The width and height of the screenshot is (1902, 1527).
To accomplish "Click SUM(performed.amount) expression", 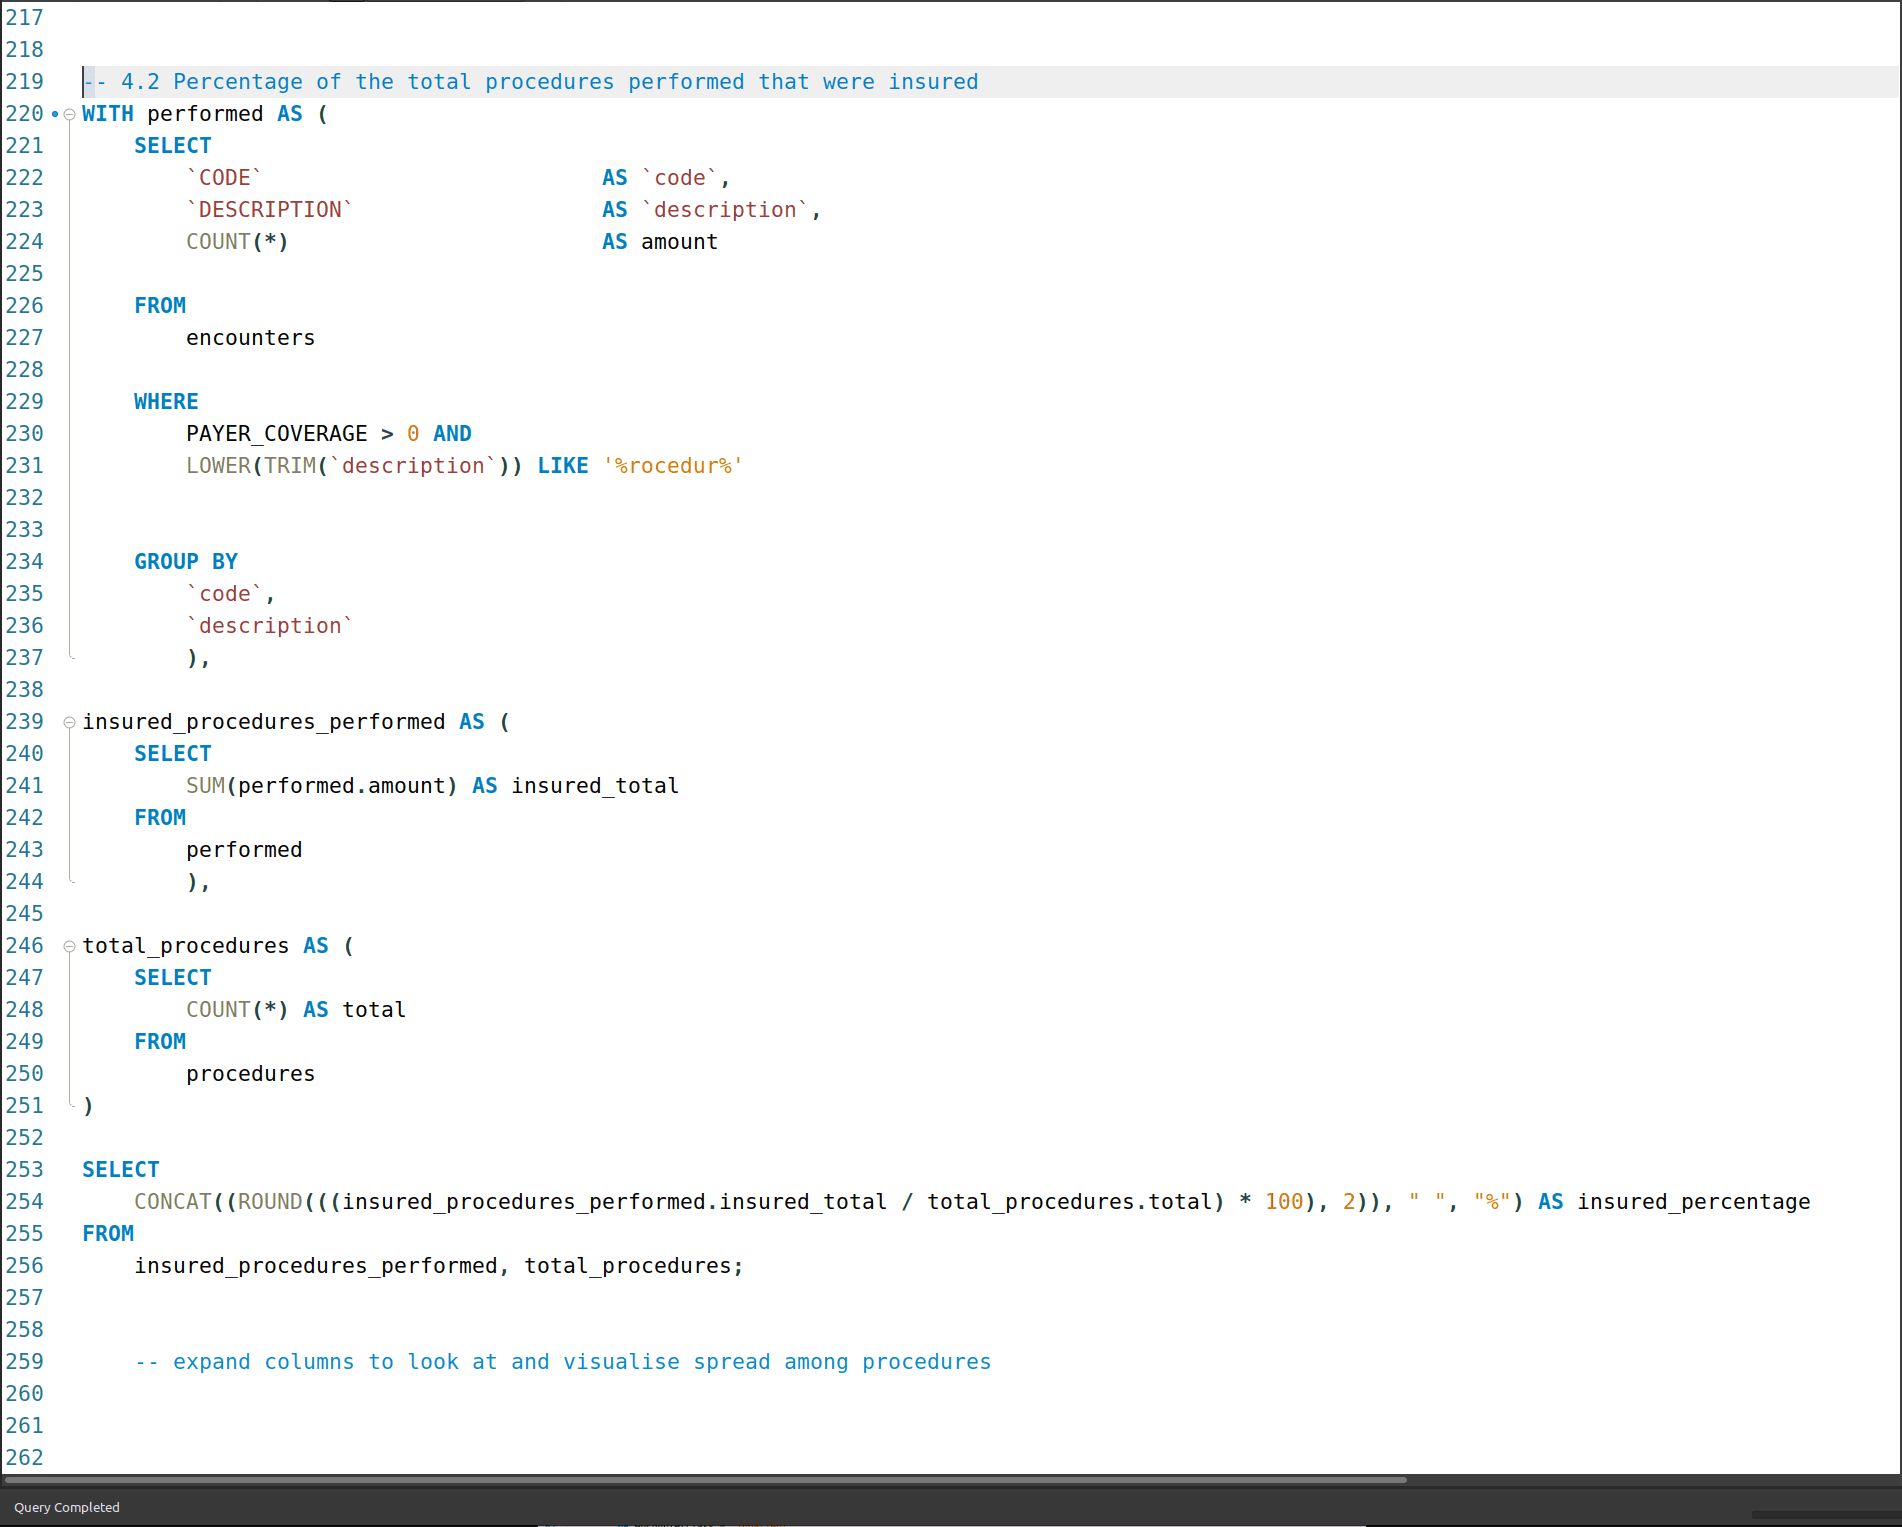I will click(321, 786).
